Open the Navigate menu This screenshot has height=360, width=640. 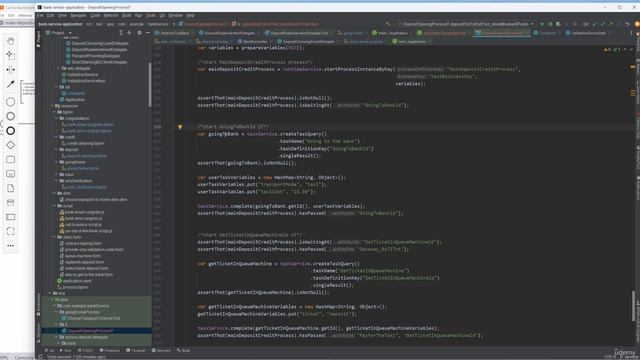78,16
